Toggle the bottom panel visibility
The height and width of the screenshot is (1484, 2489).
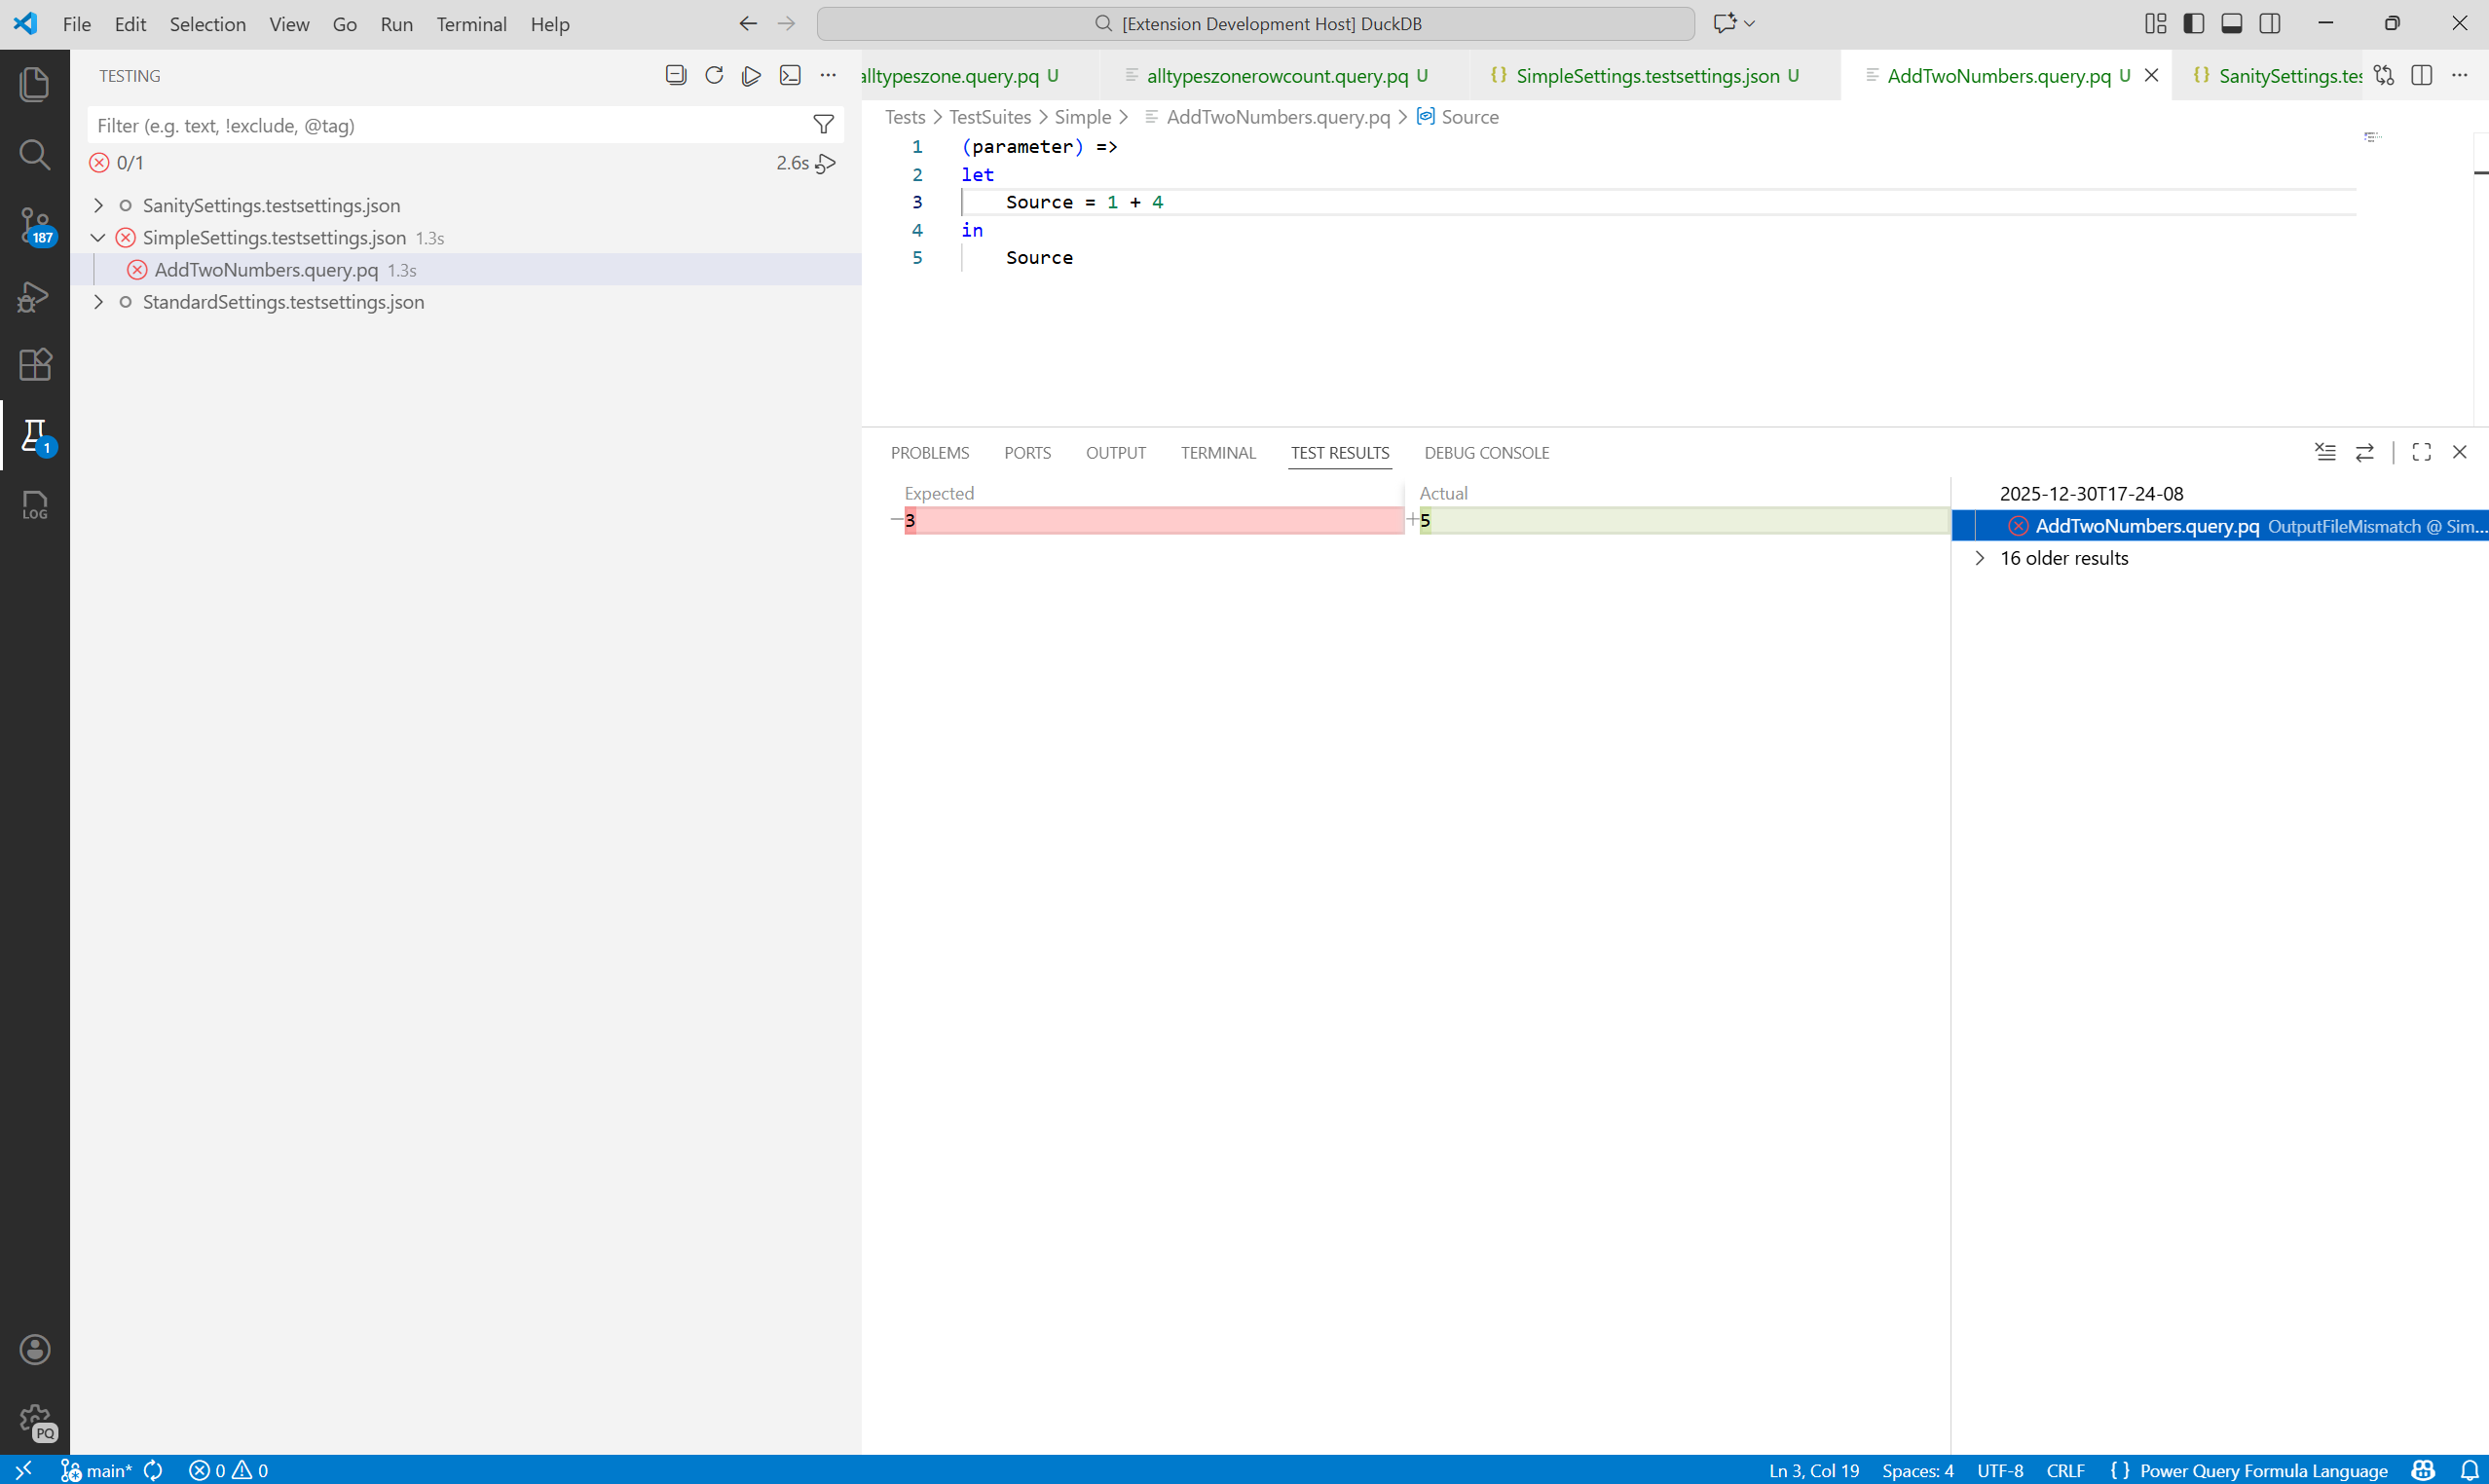(x=2232, y=23)
